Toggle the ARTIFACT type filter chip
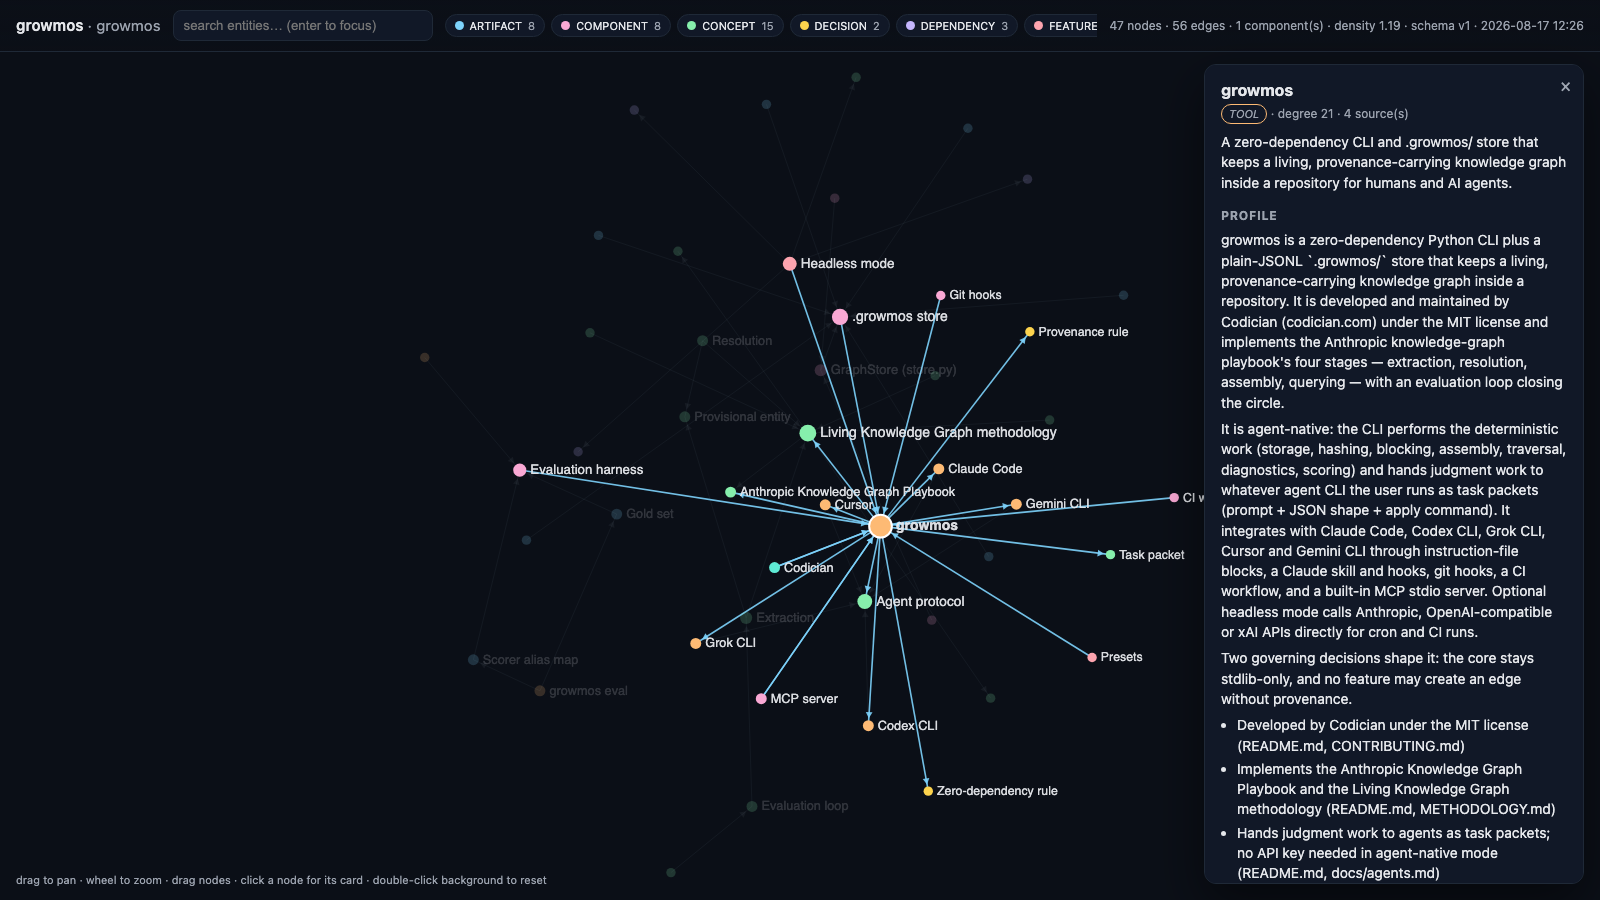The width and height of the screenshot is (1600, 900). [495, 26]
